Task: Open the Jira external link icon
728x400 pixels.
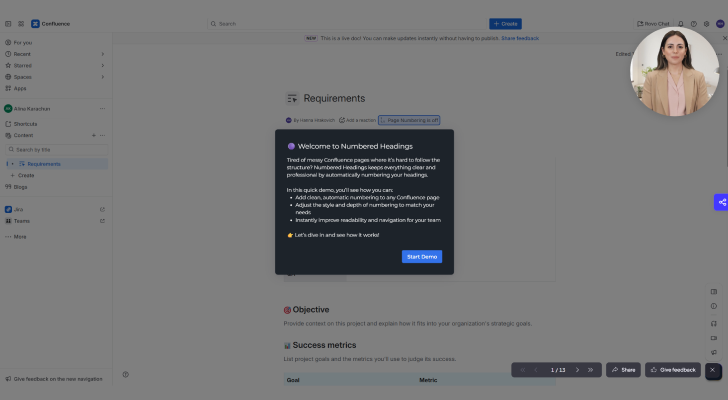Action: [102, 209]
